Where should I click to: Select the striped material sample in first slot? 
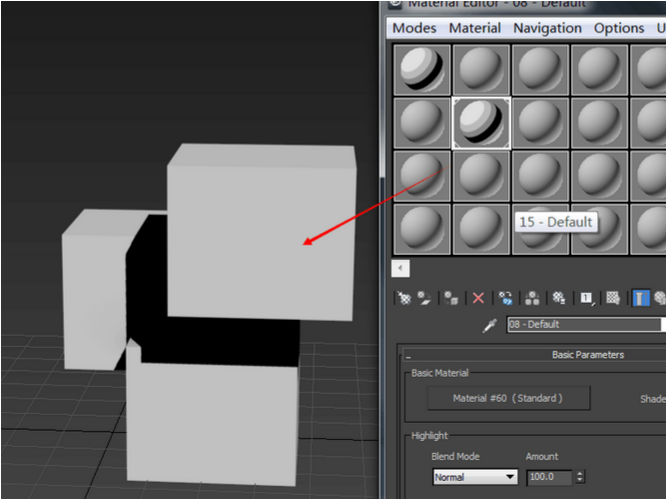(421, 70)
